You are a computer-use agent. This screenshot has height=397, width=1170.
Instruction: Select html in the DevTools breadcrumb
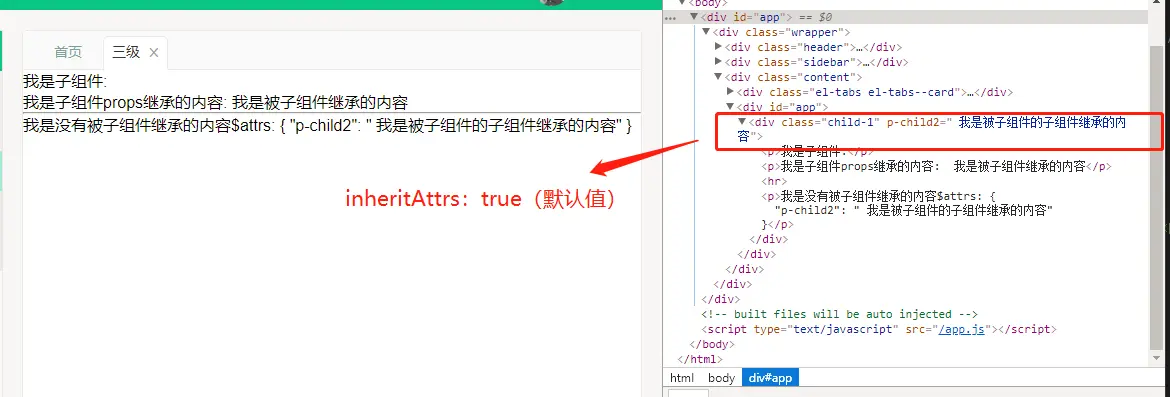point(681,378)
